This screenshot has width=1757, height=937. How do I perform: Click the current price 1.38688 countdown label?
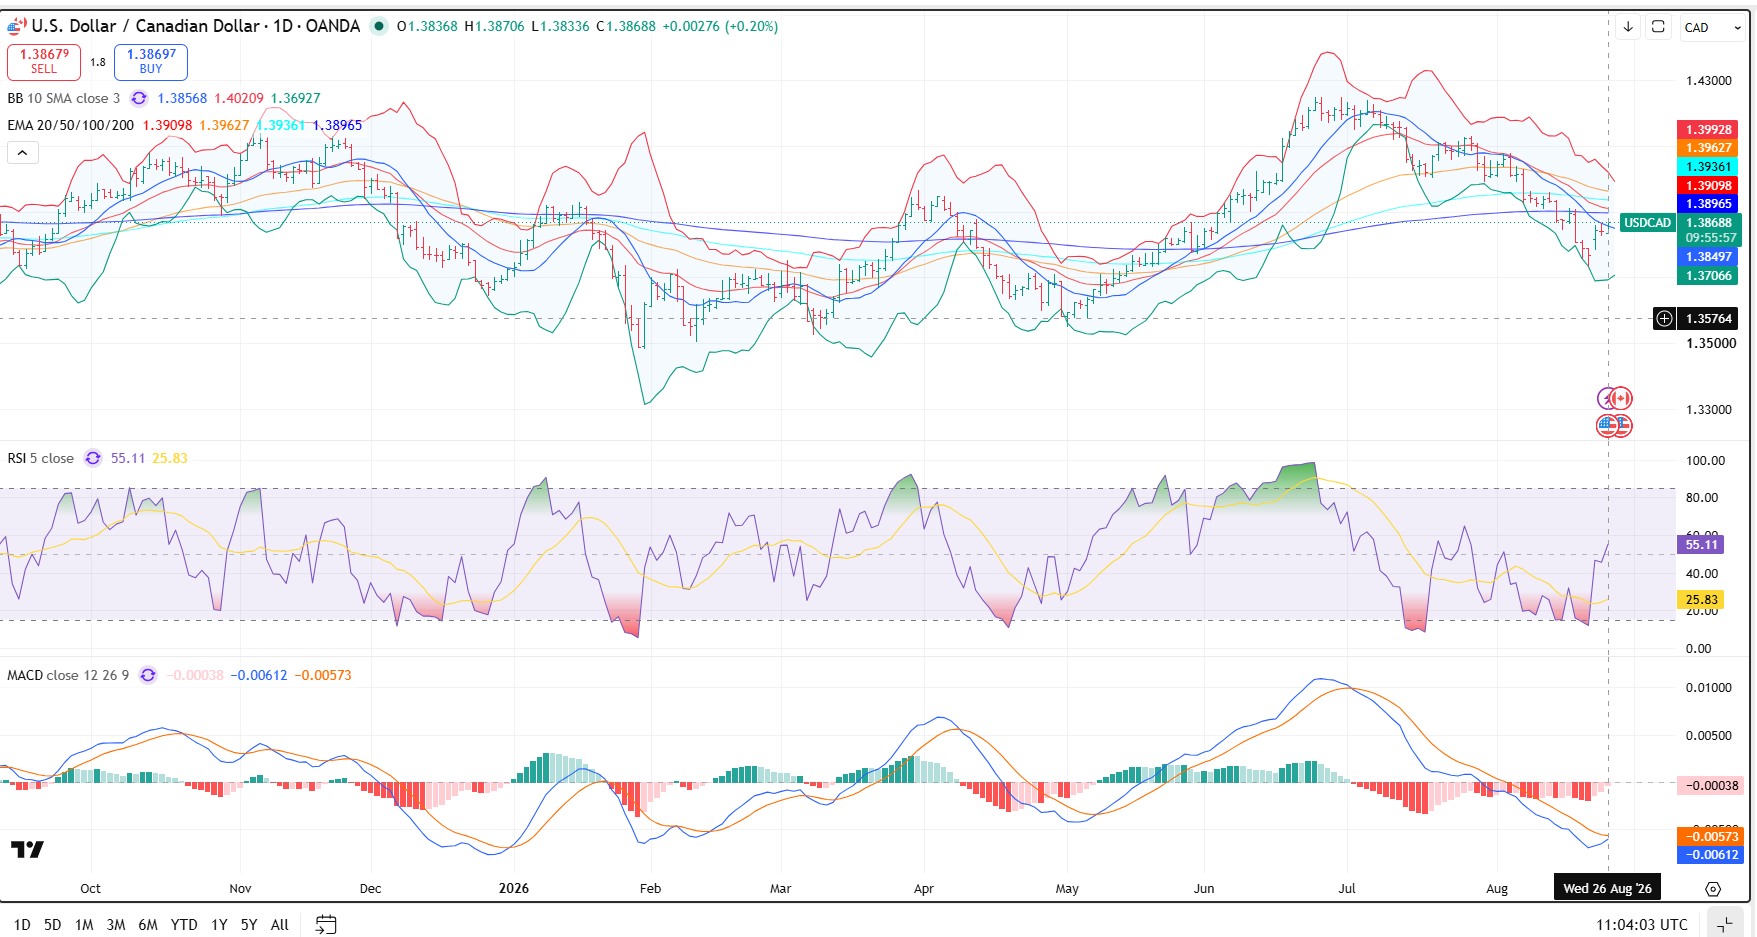(1710, 230)
